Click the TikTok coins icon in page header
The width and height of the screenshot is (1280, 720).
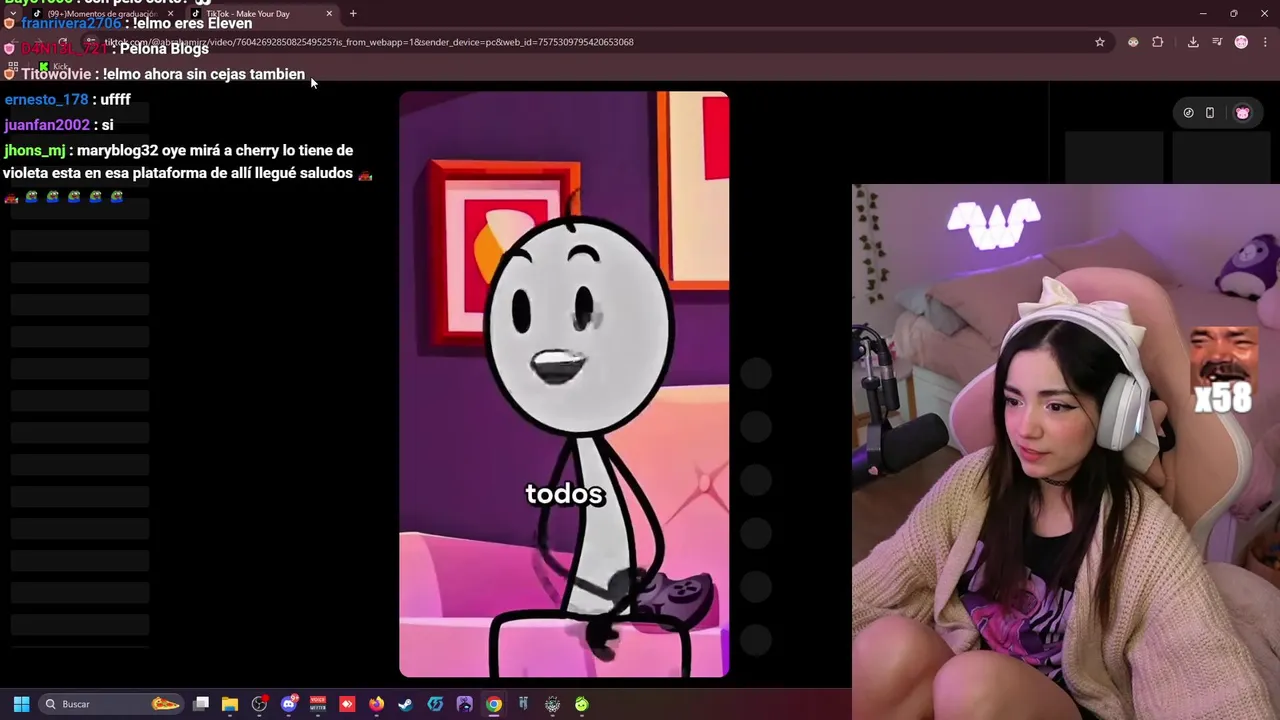coord(1188,113)
